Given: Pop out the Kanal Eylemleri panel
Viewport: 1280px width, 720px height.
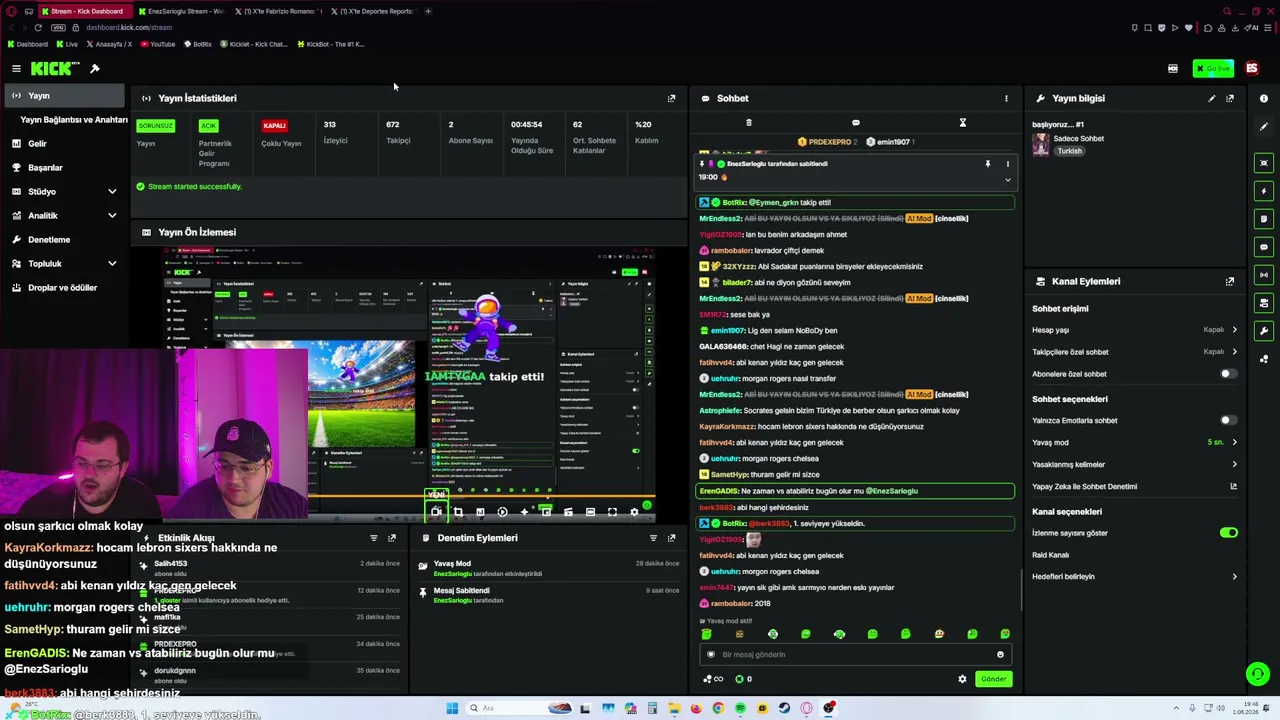Looking at the screenshot, I should 1230,281.
